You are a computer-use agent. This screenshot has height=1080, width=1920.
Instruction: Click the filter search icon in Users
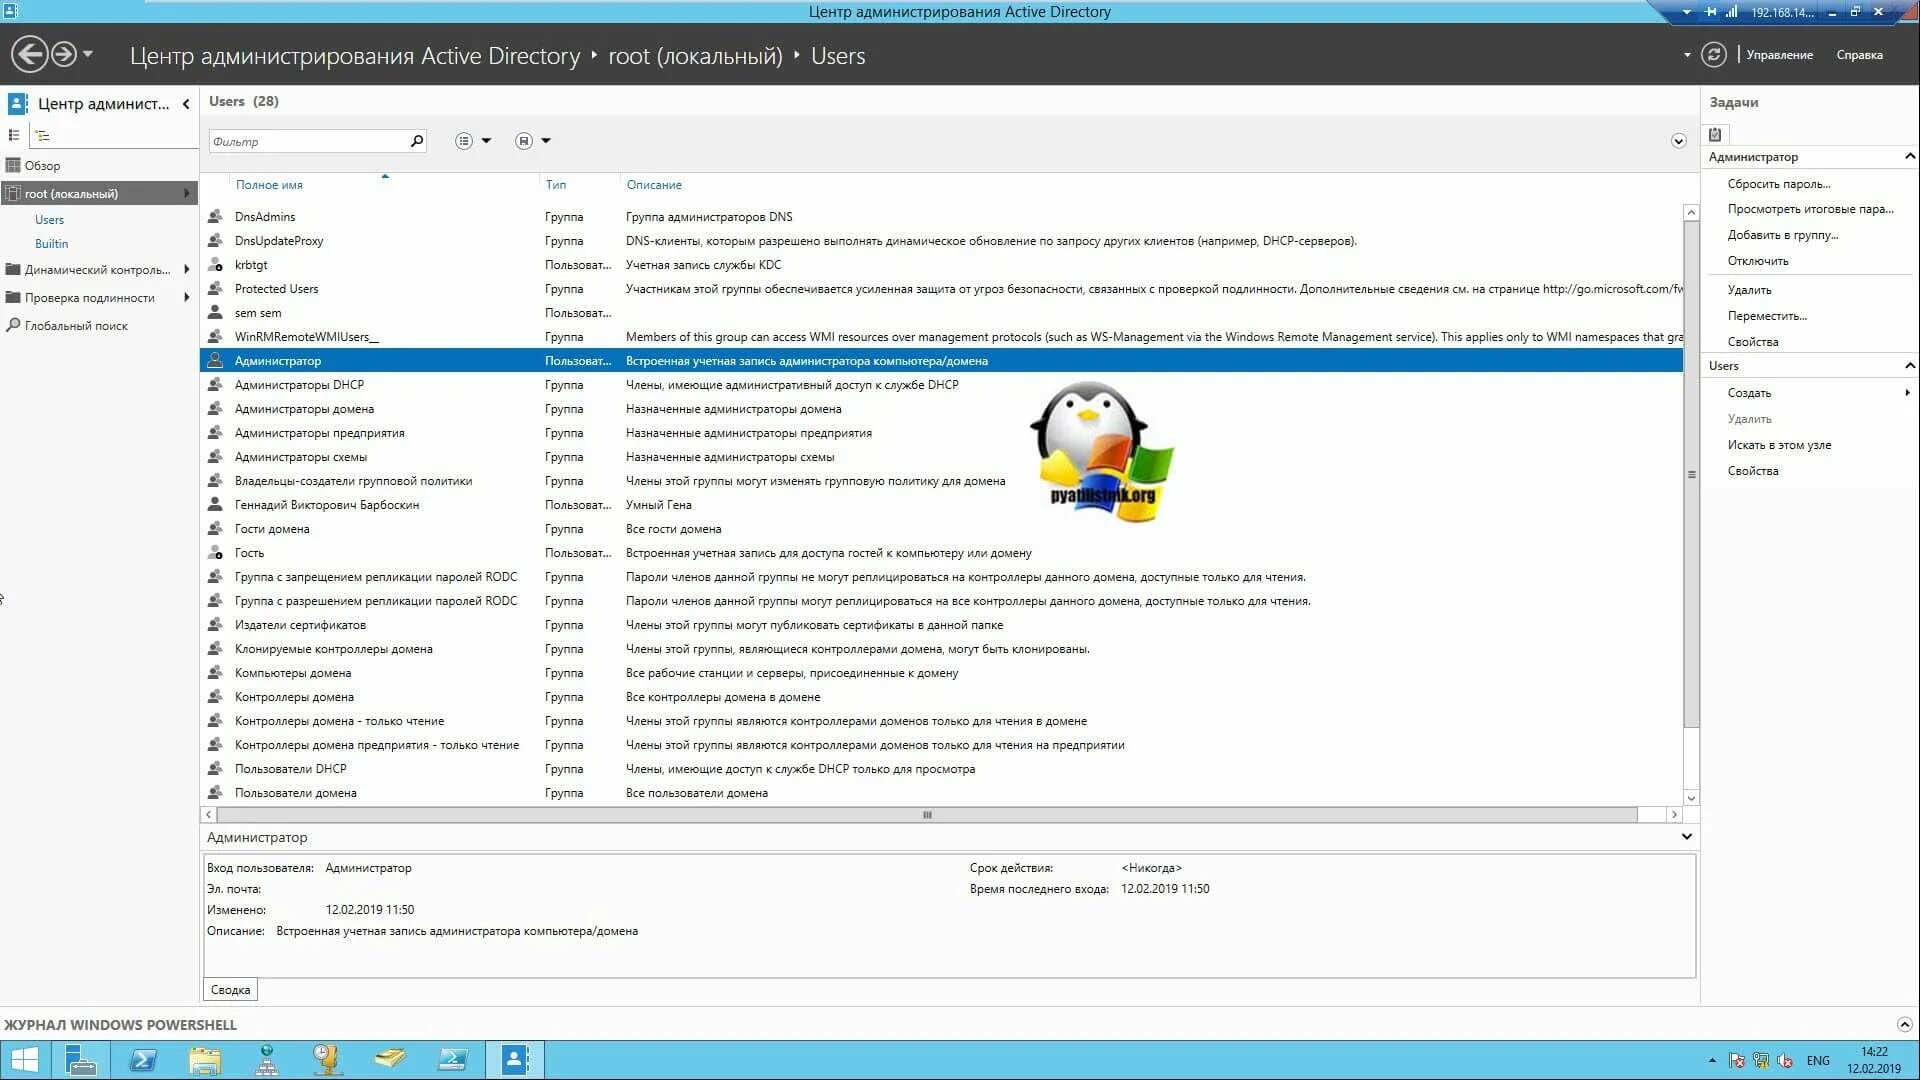point(417,141)
